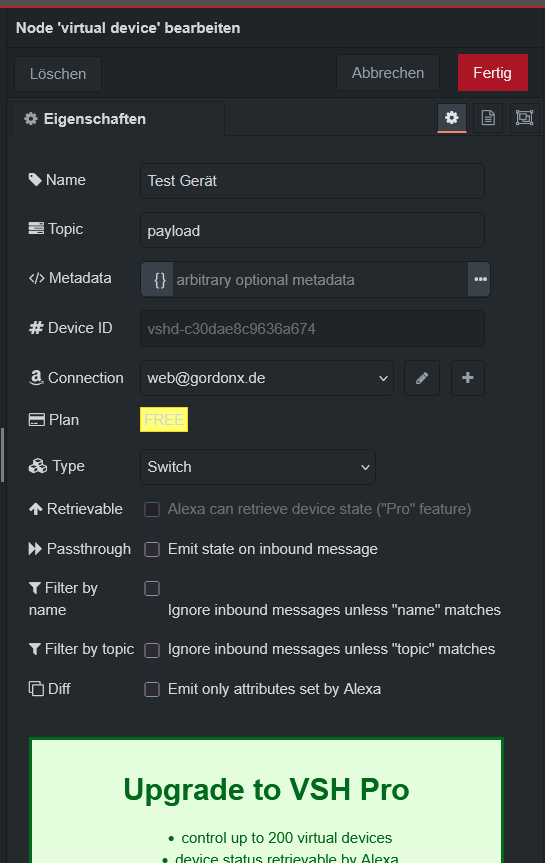Viewport: 545px width, 863px height.
Task: Enable Passthrough emit state checkbox
Action: tap(152, 549)
